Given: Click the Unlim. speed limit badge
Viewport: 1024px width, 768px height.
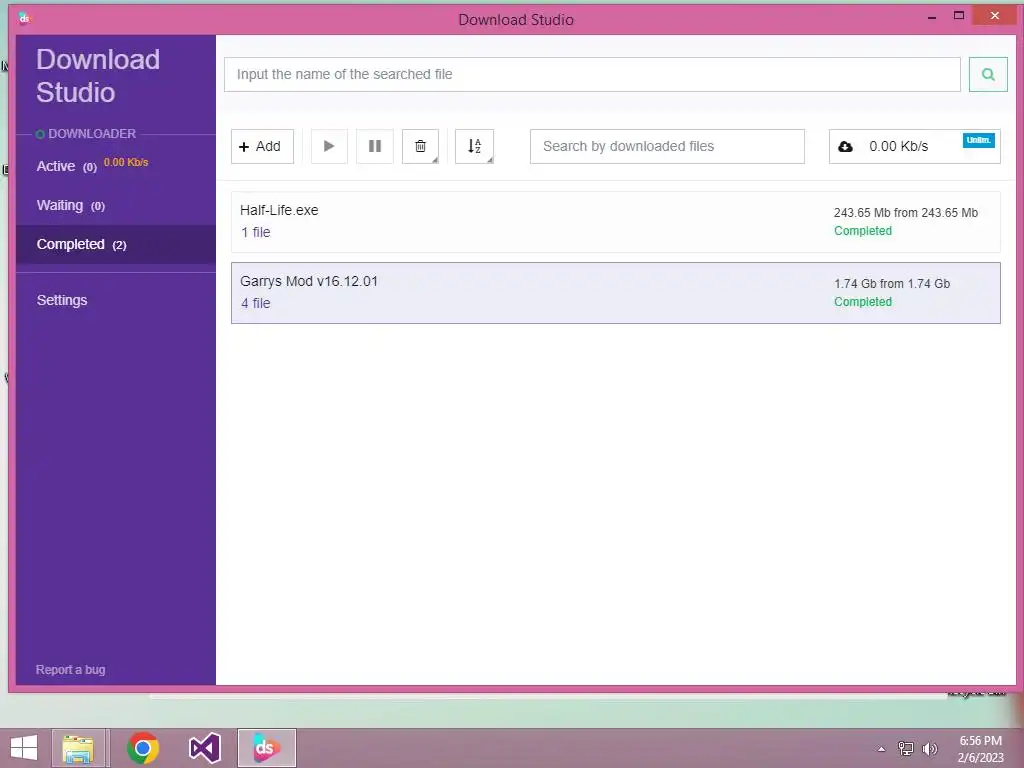Looking at the screenshot, I should point(978,140).
